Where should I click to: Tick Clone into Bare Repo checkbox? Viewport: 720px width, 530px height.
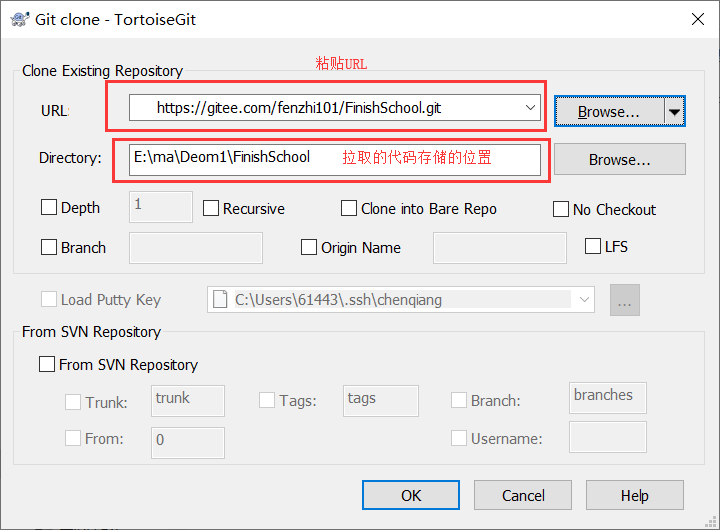pos(349,208)
